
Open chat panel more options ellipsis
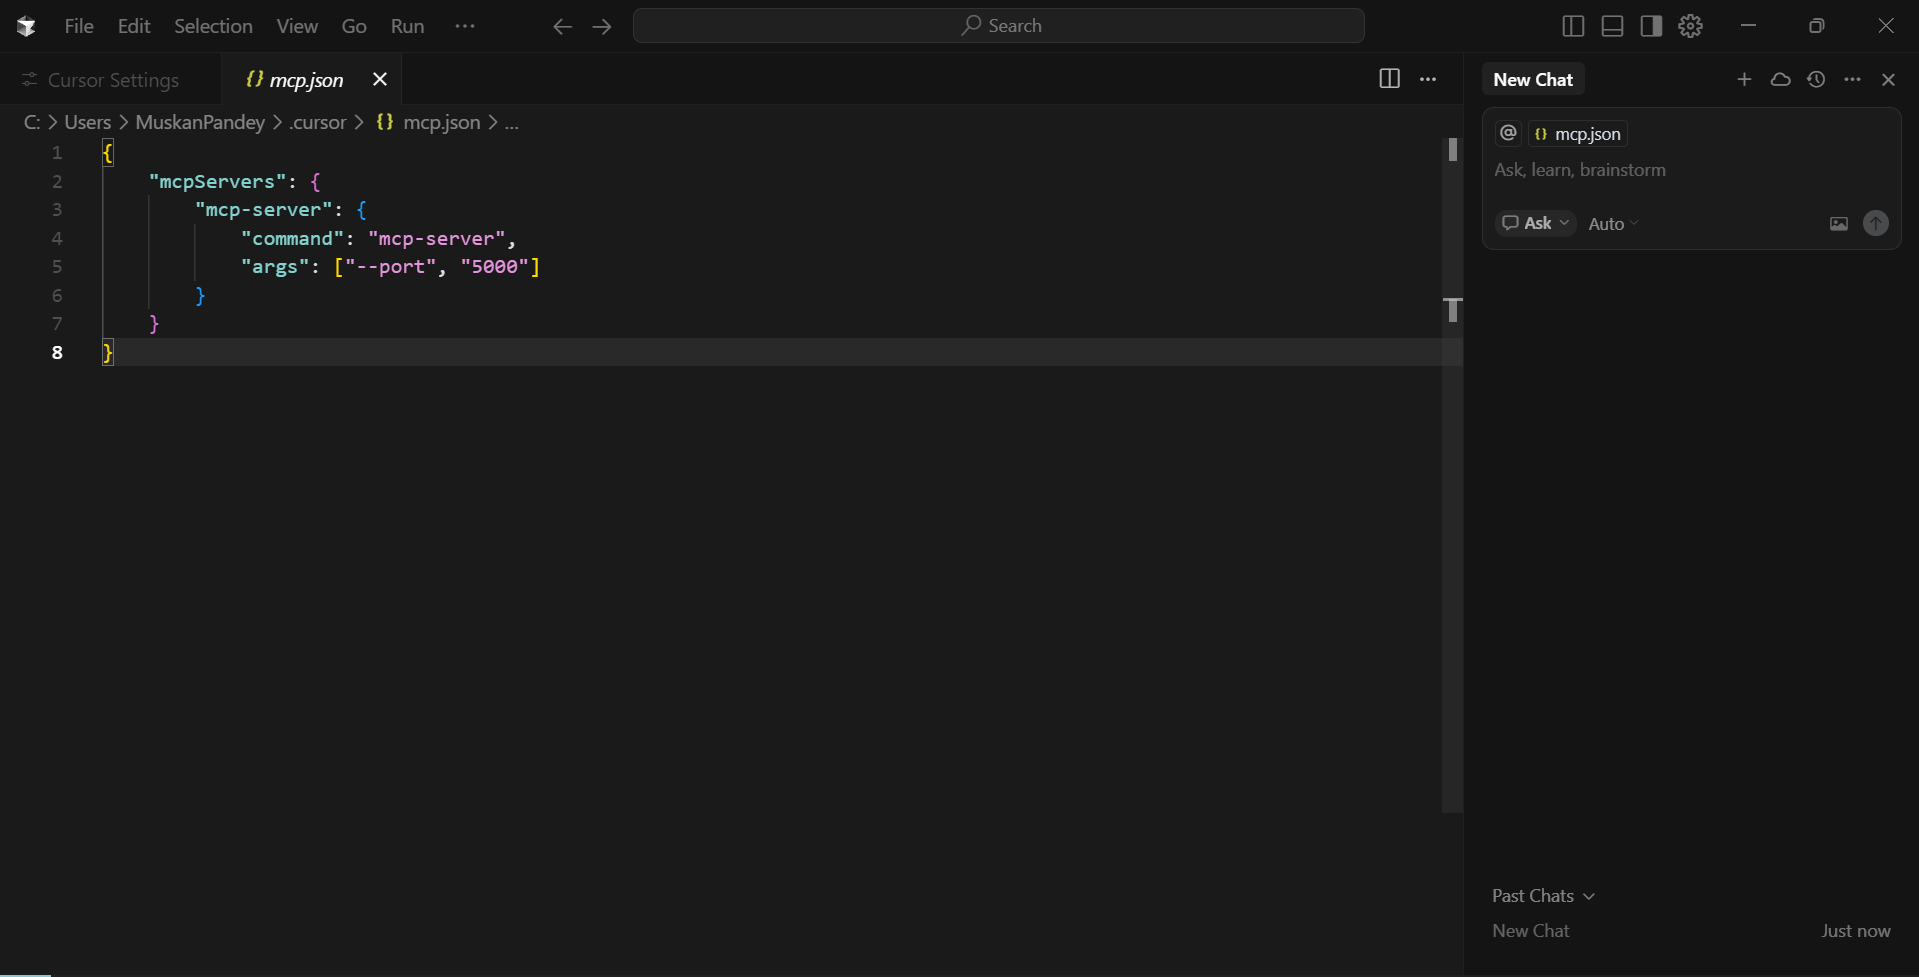coord(1852,79)
